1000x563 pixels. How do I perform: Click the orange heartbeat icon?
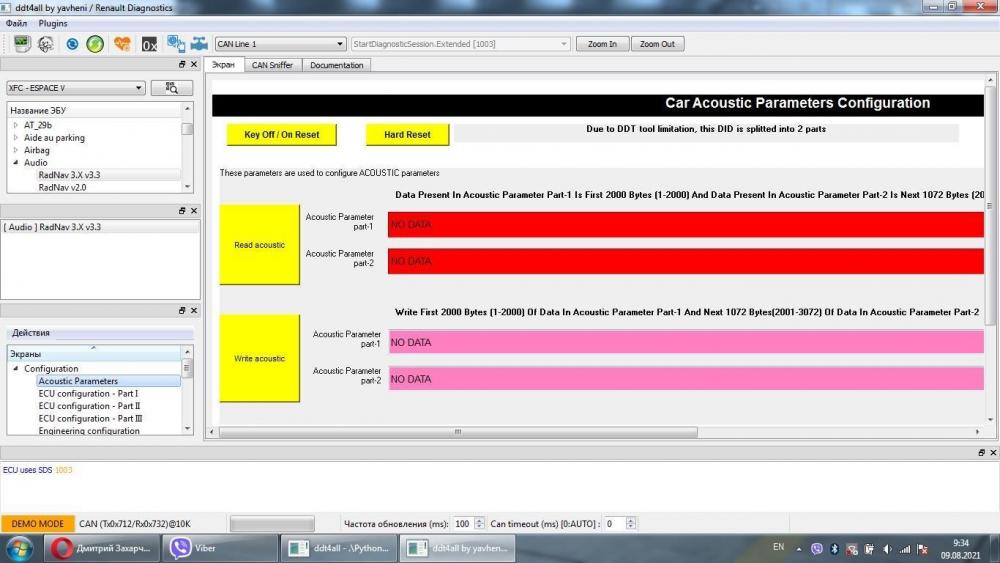[x=122, y=44]
